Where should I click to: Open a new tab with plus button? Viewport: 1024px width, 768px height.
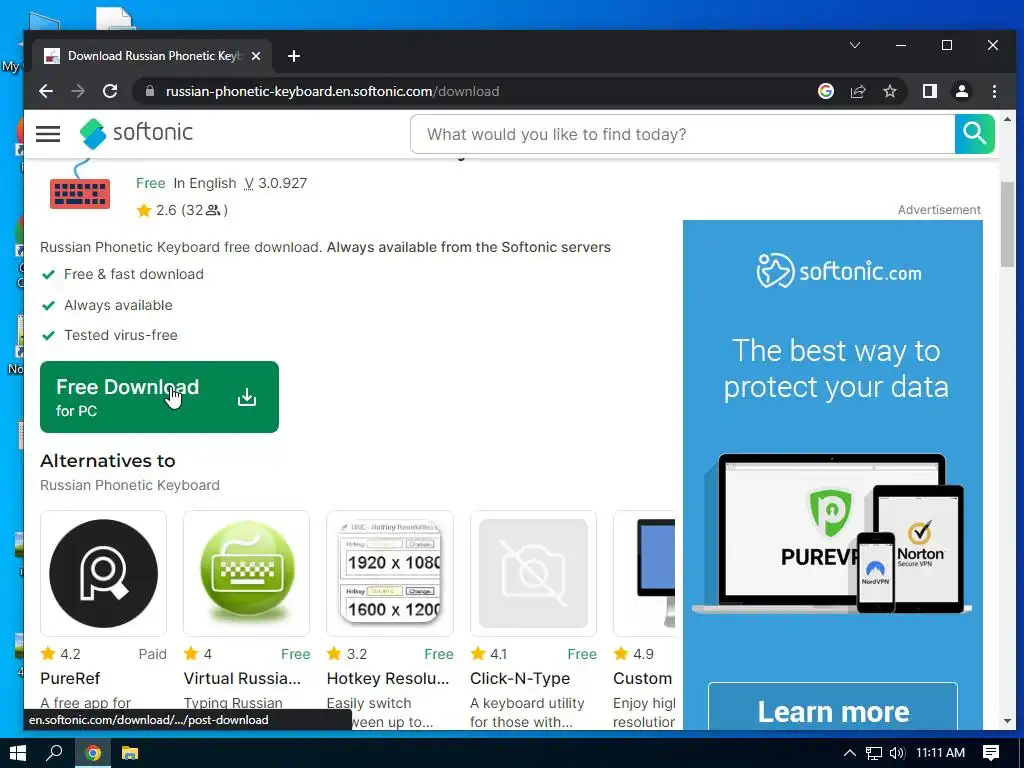(294, 56)
